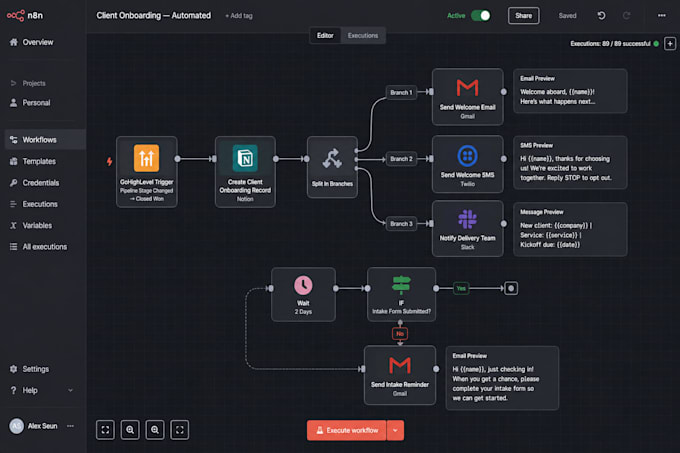
Task: Click the Share button
Action: click(x=523, y=16)
